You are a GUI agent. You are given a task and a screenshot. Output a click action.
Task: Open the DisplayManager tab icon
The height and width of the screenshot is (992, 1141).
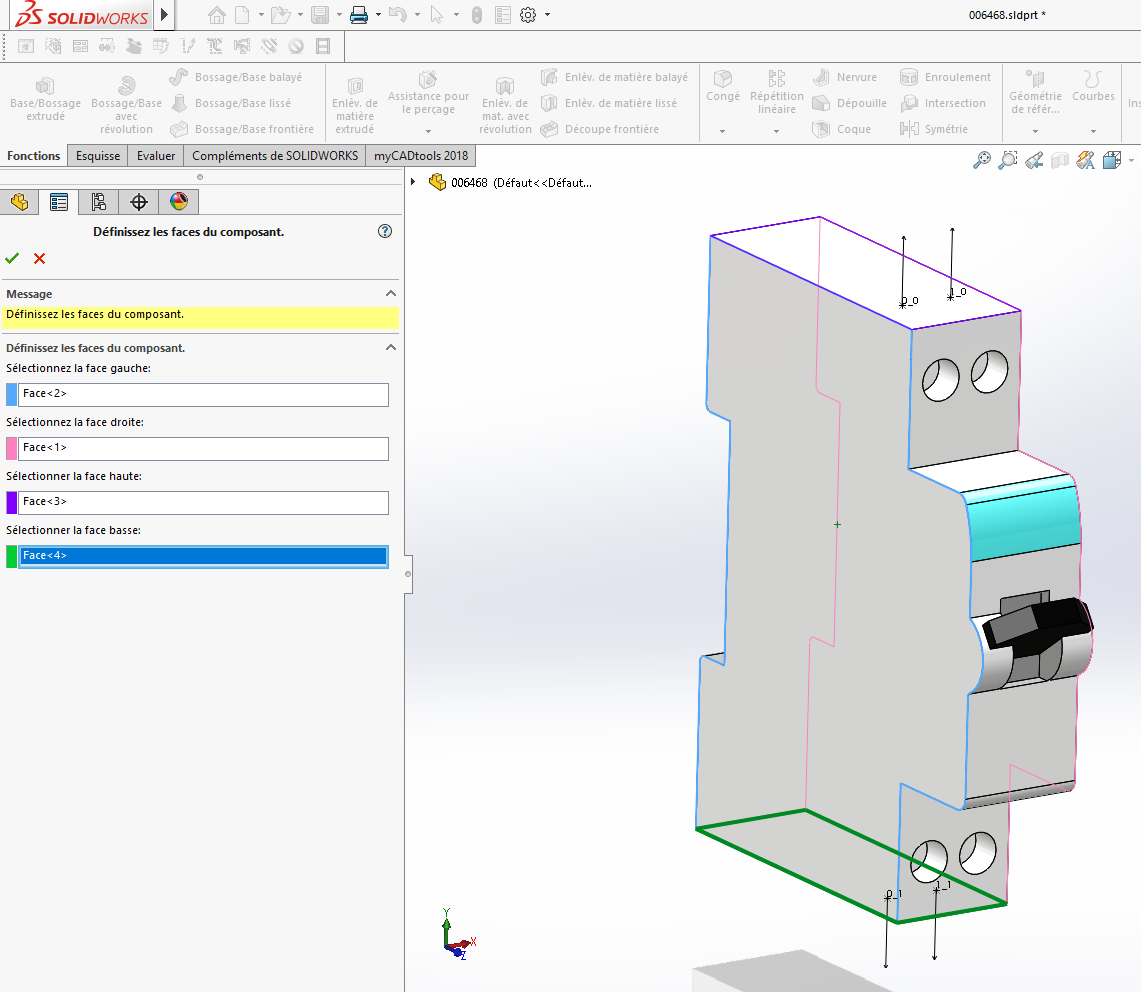pos(178,202)
